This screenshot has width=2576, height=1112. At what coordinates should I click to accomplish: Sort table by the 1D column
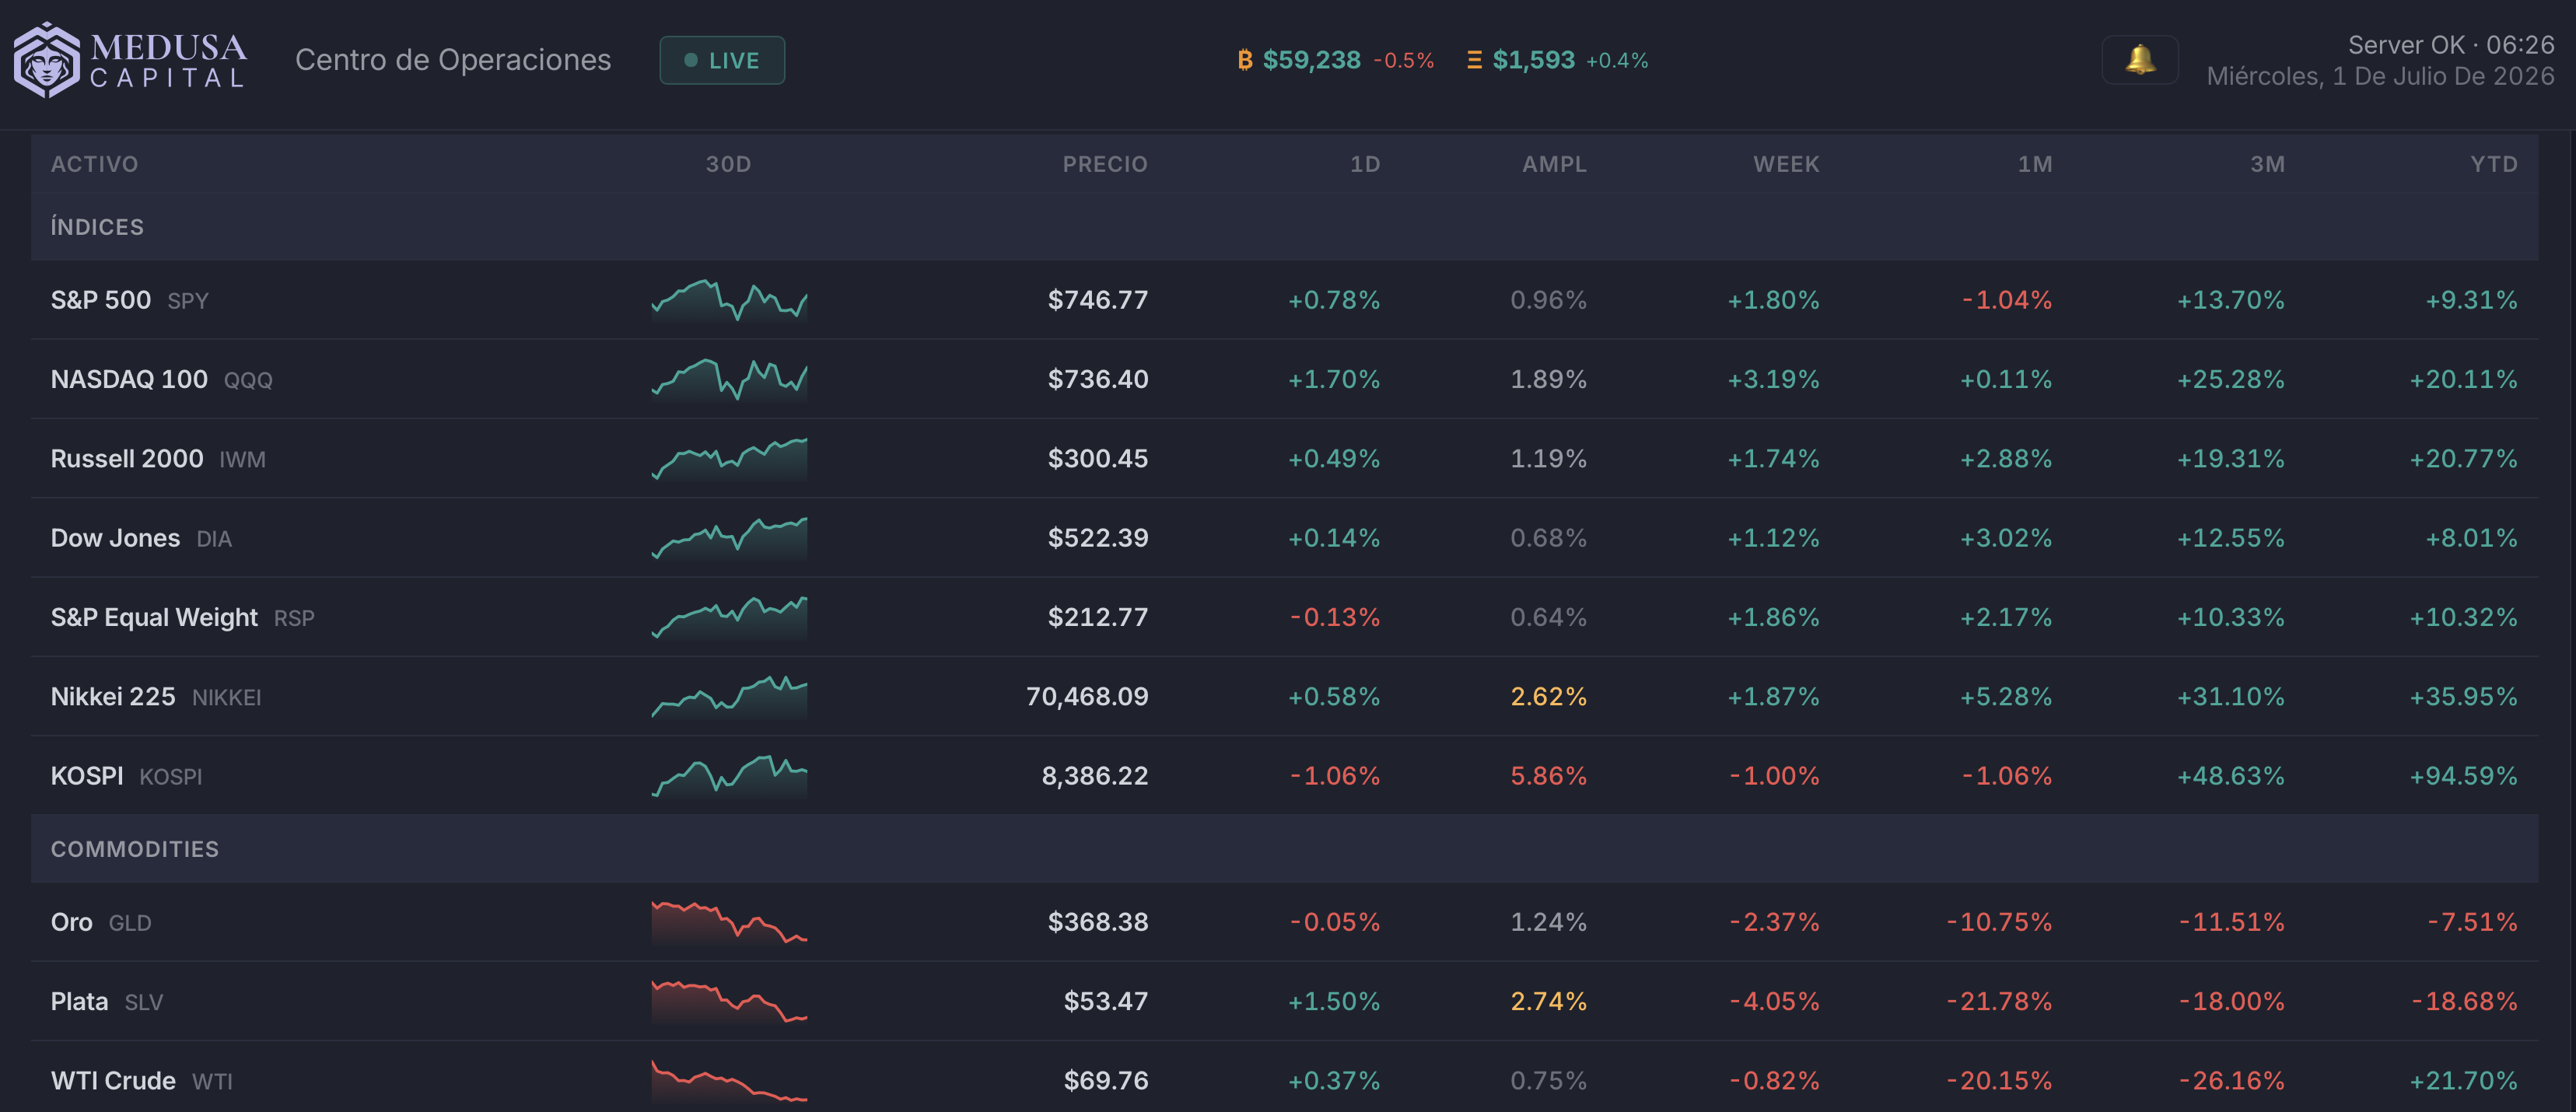coord(1364,164)
